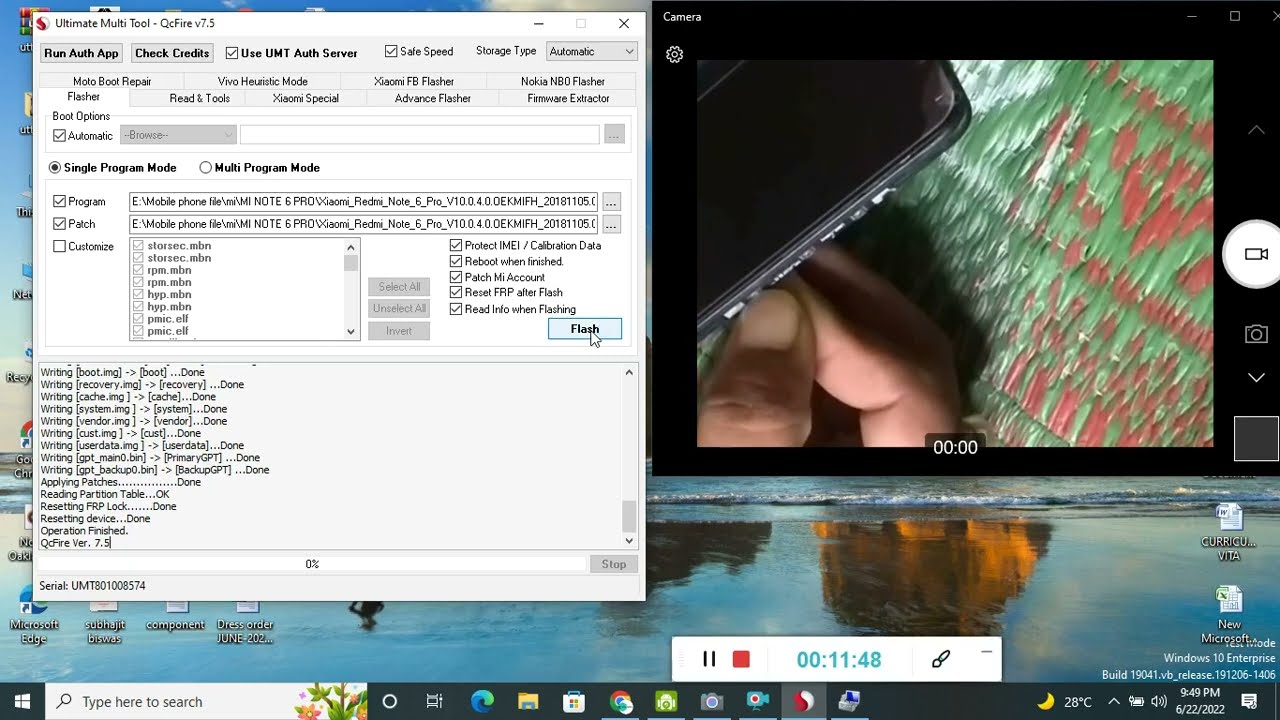Switch to the Xiaomi FB Flasher tab

(414, 81)
